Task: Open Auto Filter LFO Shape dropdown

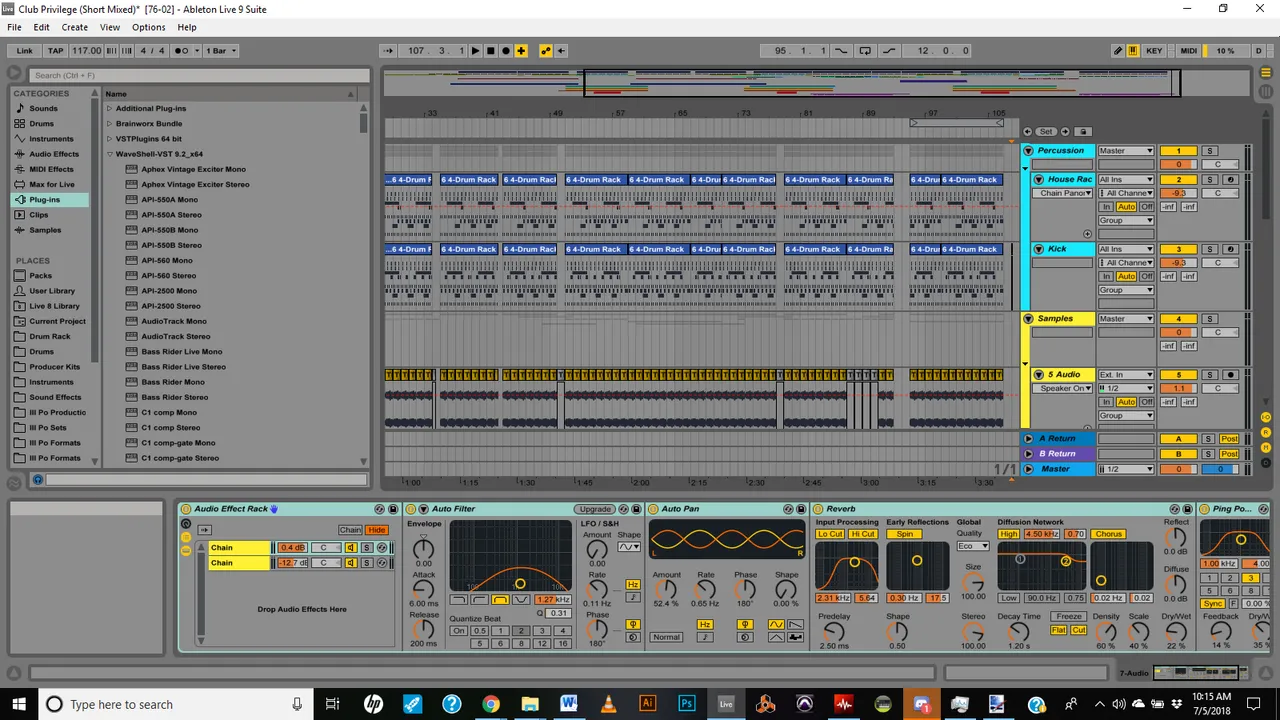Action: 629,547
